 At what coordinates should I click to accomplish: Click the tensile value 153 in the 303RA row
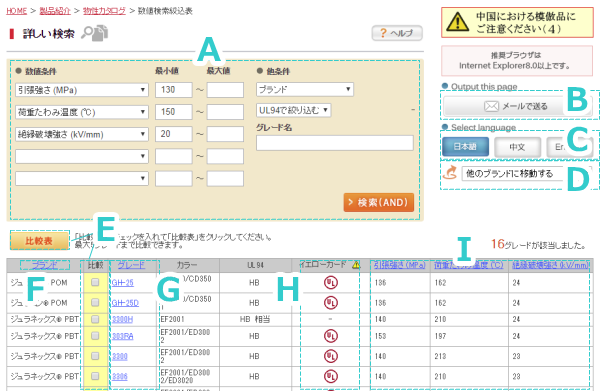[380, 336]
